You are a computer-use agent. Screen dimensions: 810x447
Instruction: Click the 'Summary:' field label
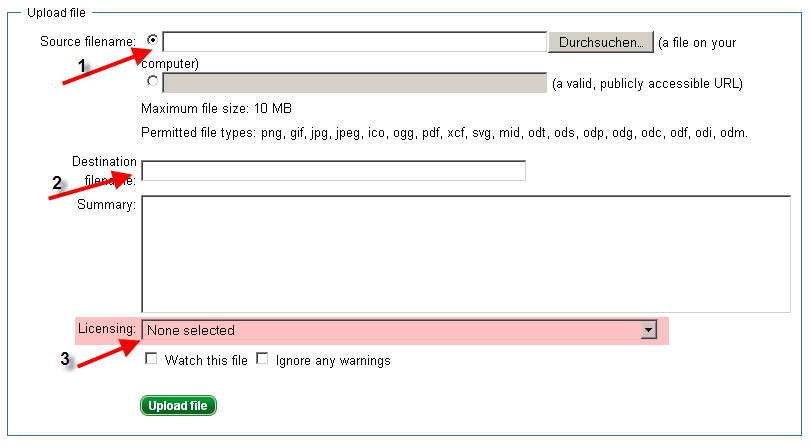point(106,205)
